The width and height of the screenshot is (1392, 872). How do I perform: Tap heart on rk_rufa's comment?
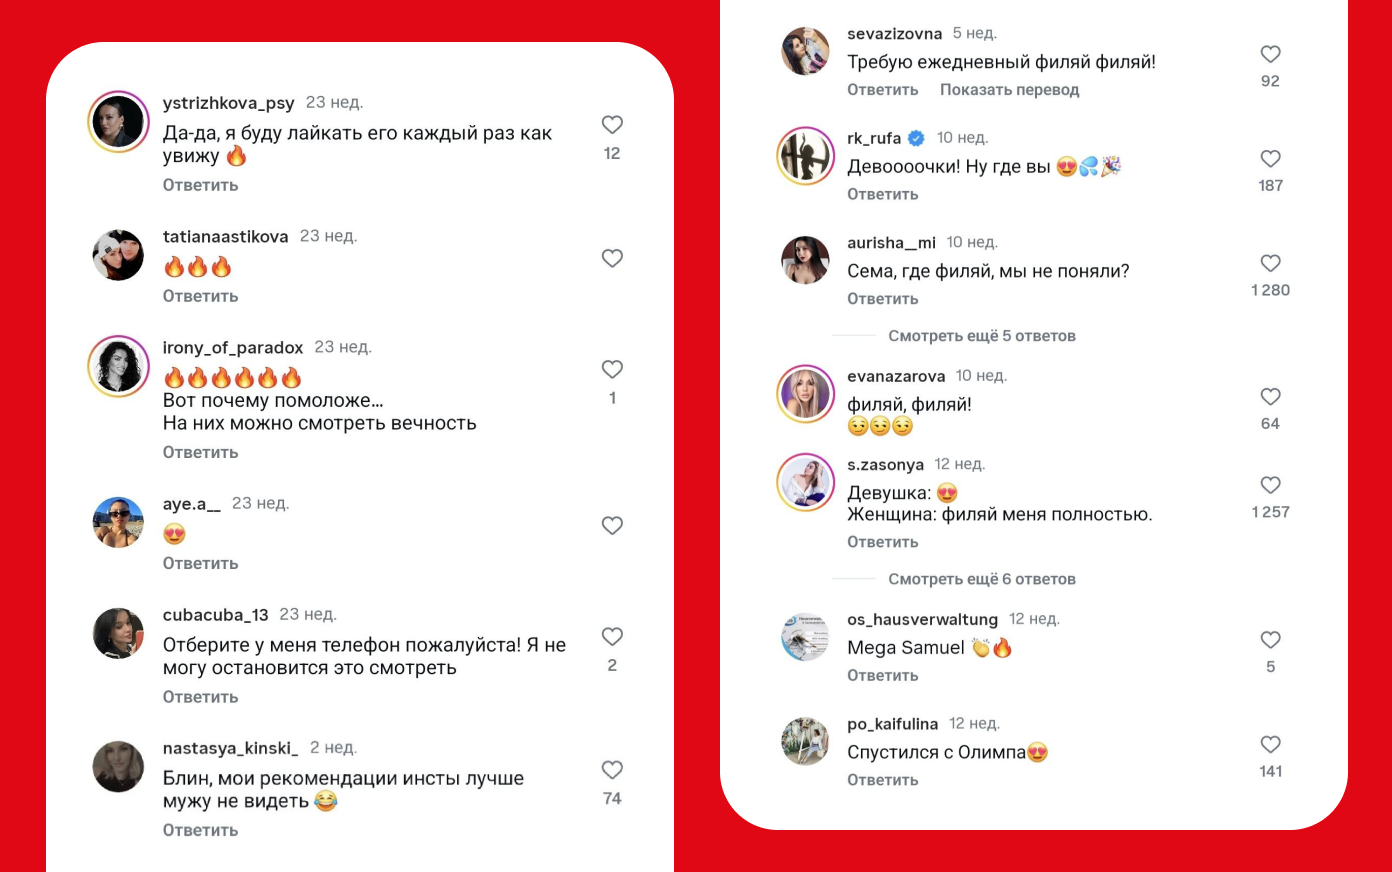click(x=1270, y=158)
